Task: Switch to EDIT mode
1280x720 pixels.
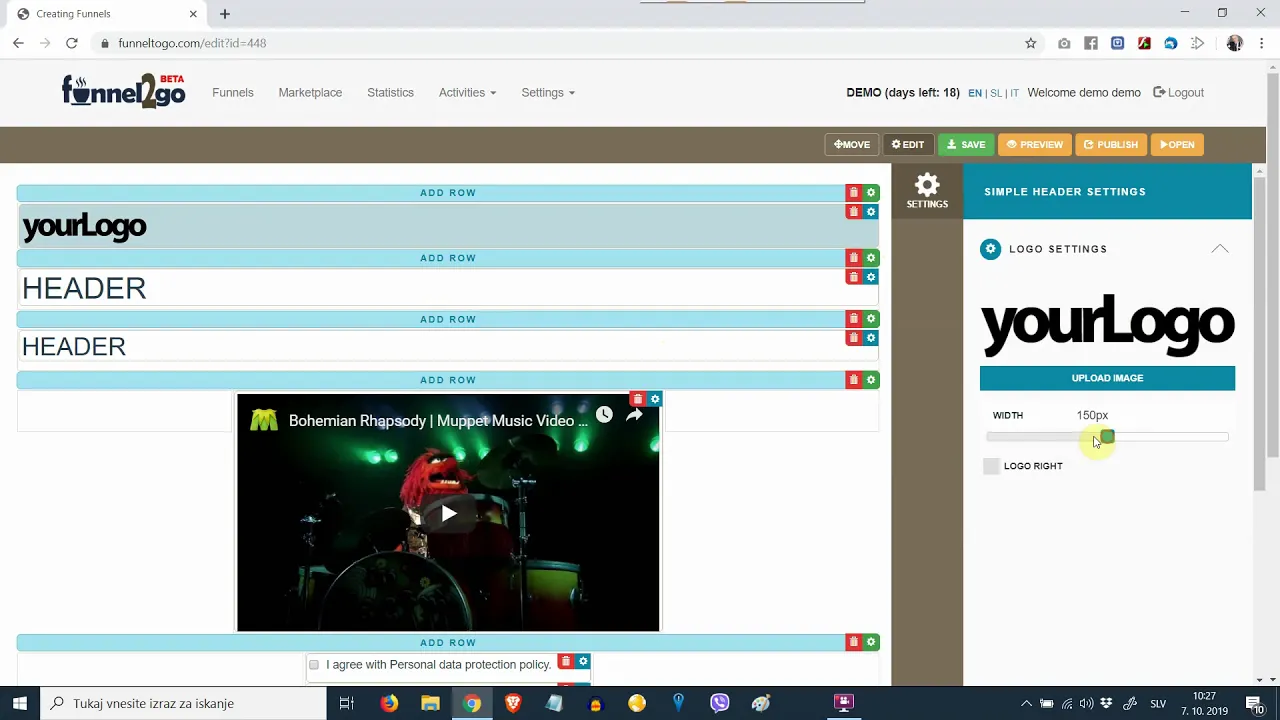Action: 908,144
